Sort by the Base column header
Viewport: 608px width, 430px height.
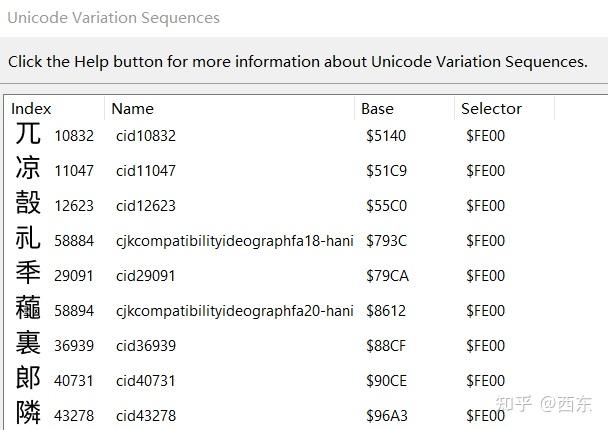377,108
